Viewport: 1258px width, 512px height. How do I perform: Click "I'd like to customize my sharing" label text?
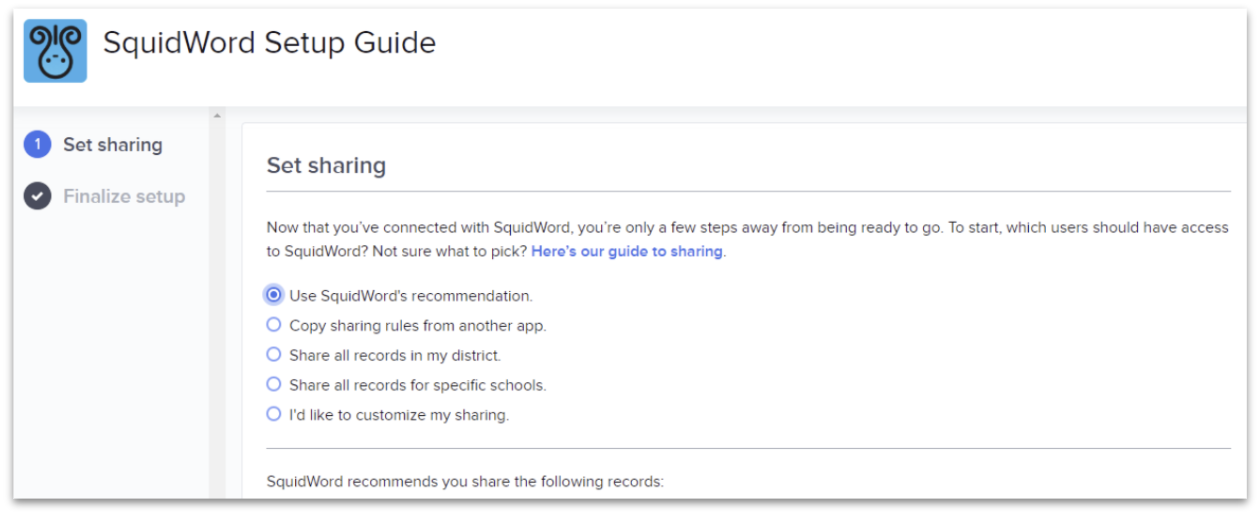(x=399, y=415)
